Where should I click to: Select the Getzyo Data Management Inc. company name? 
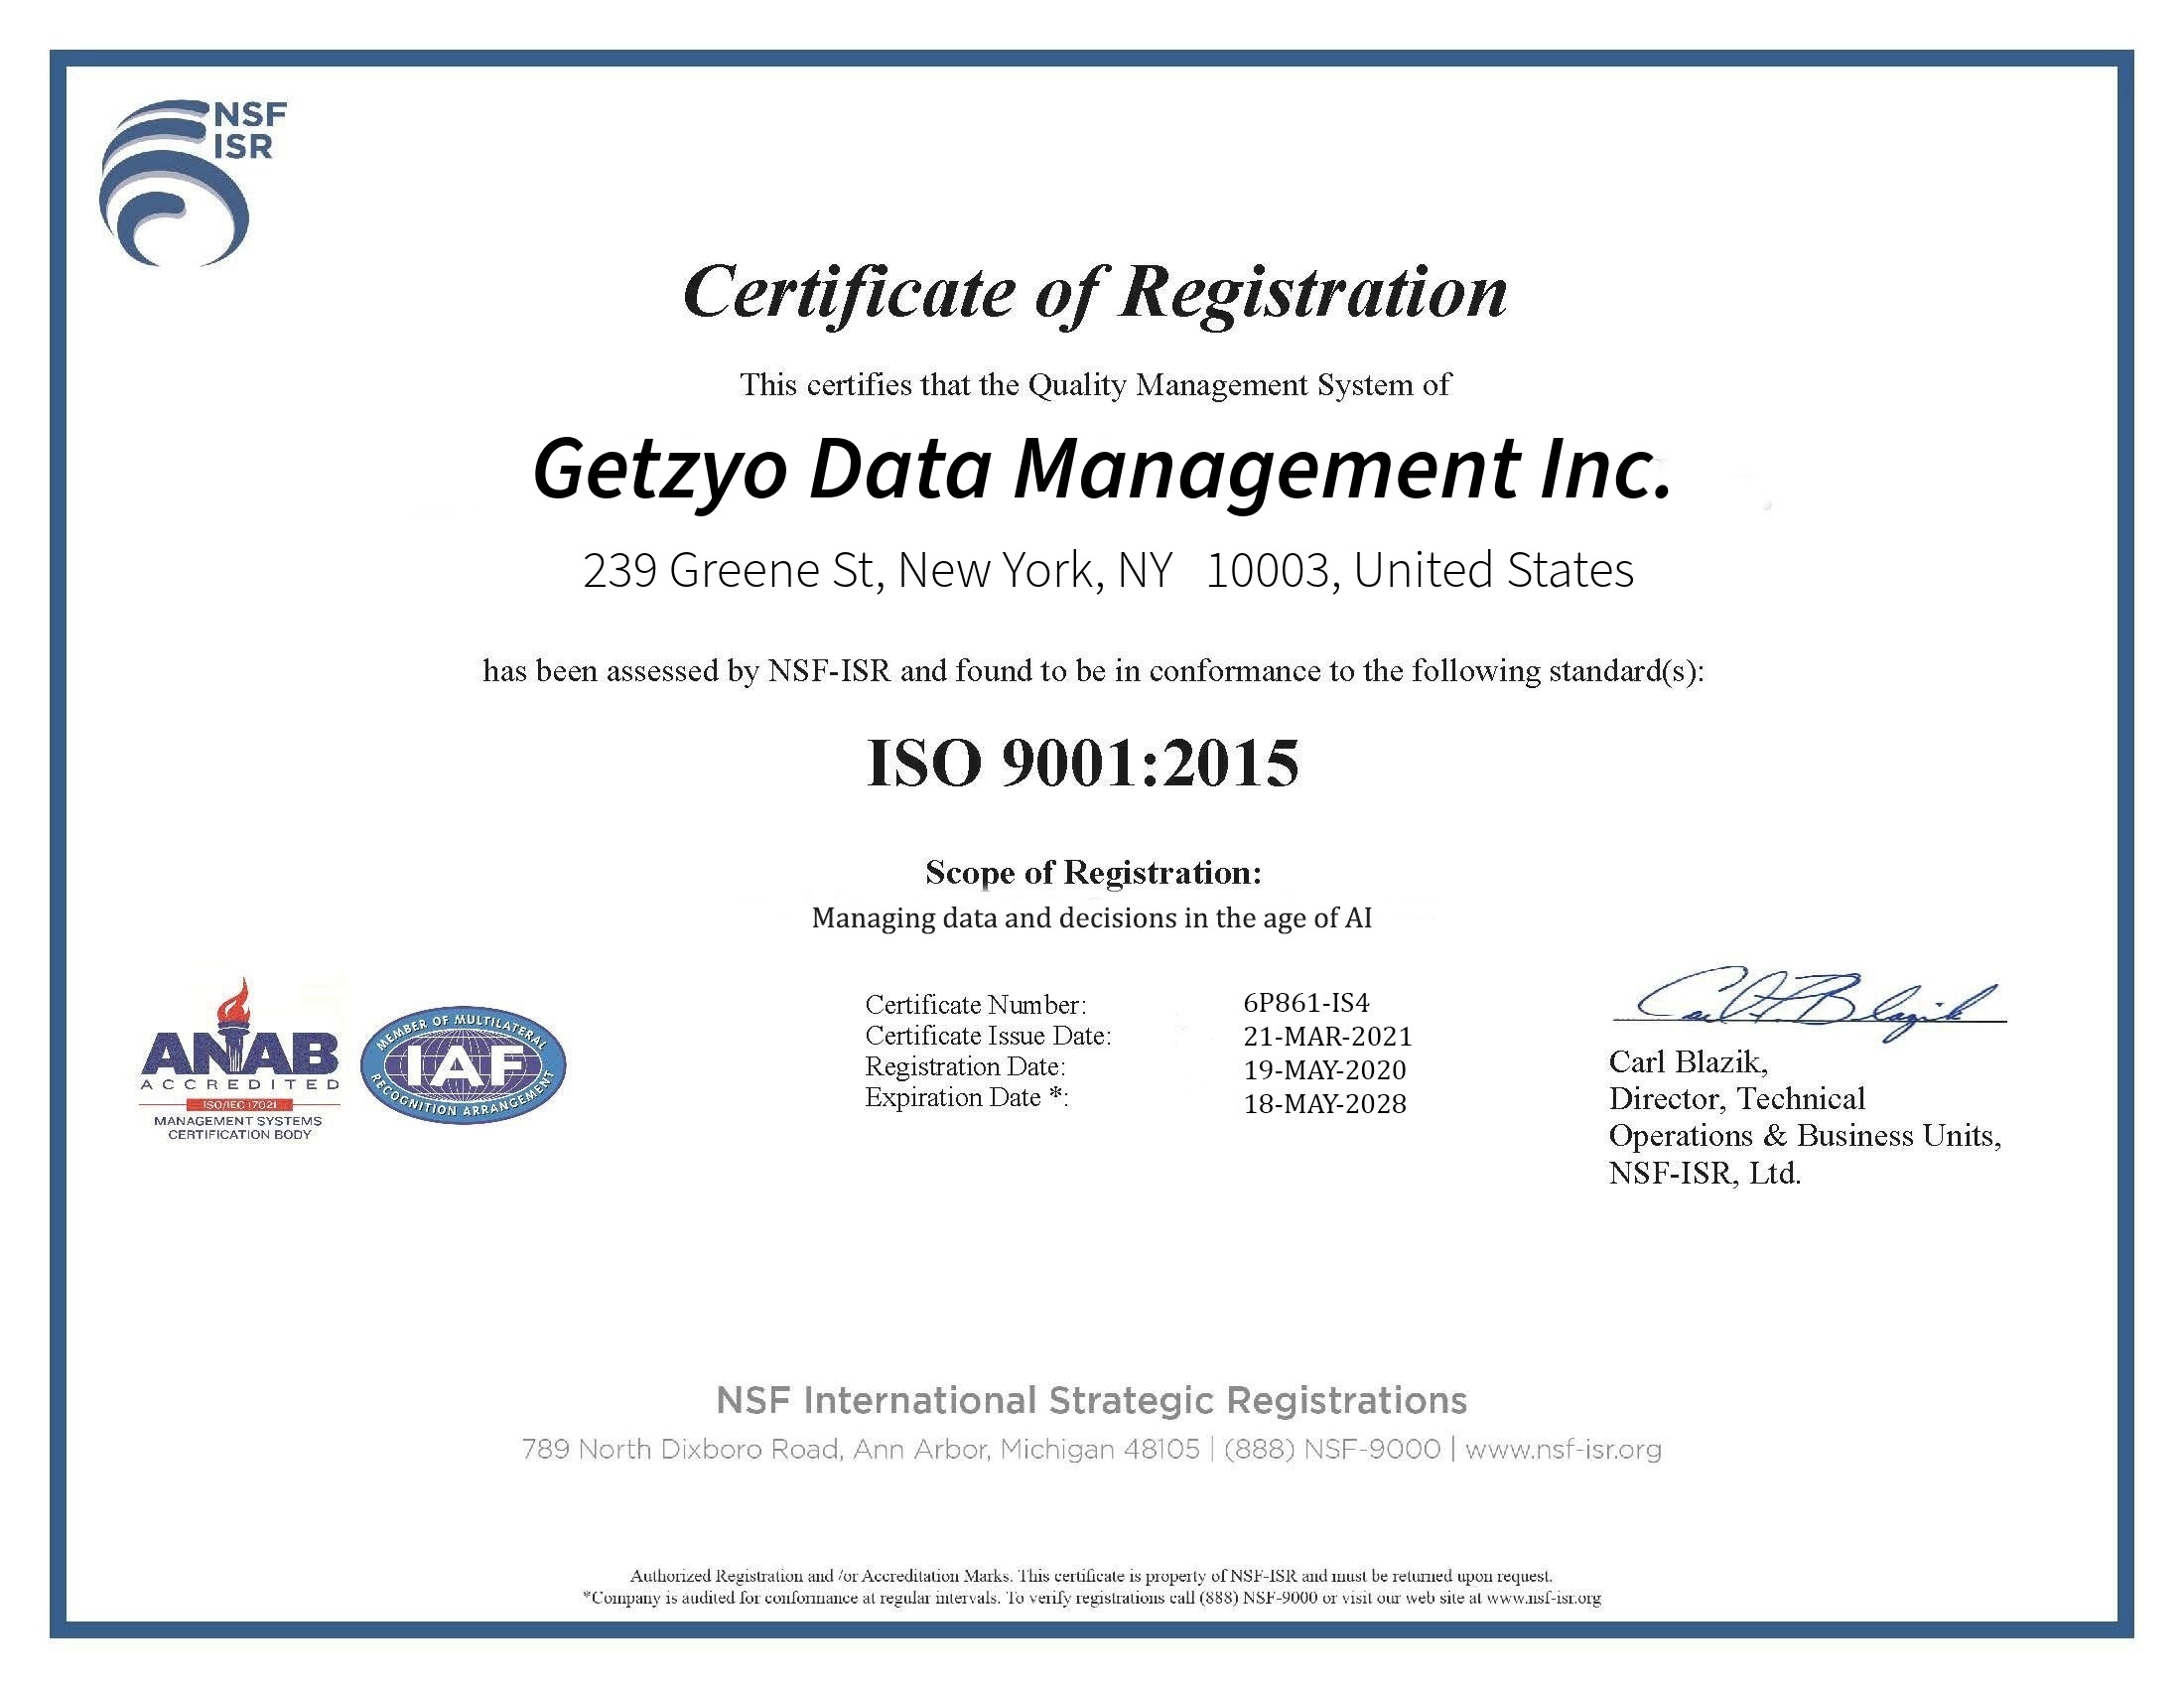(x=1102, y=470)
